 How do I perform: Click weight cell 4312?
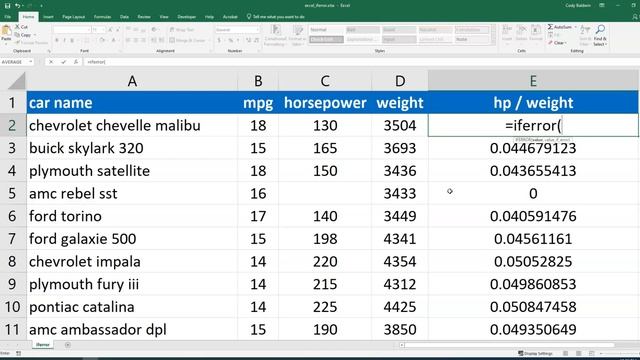[400, 284]
